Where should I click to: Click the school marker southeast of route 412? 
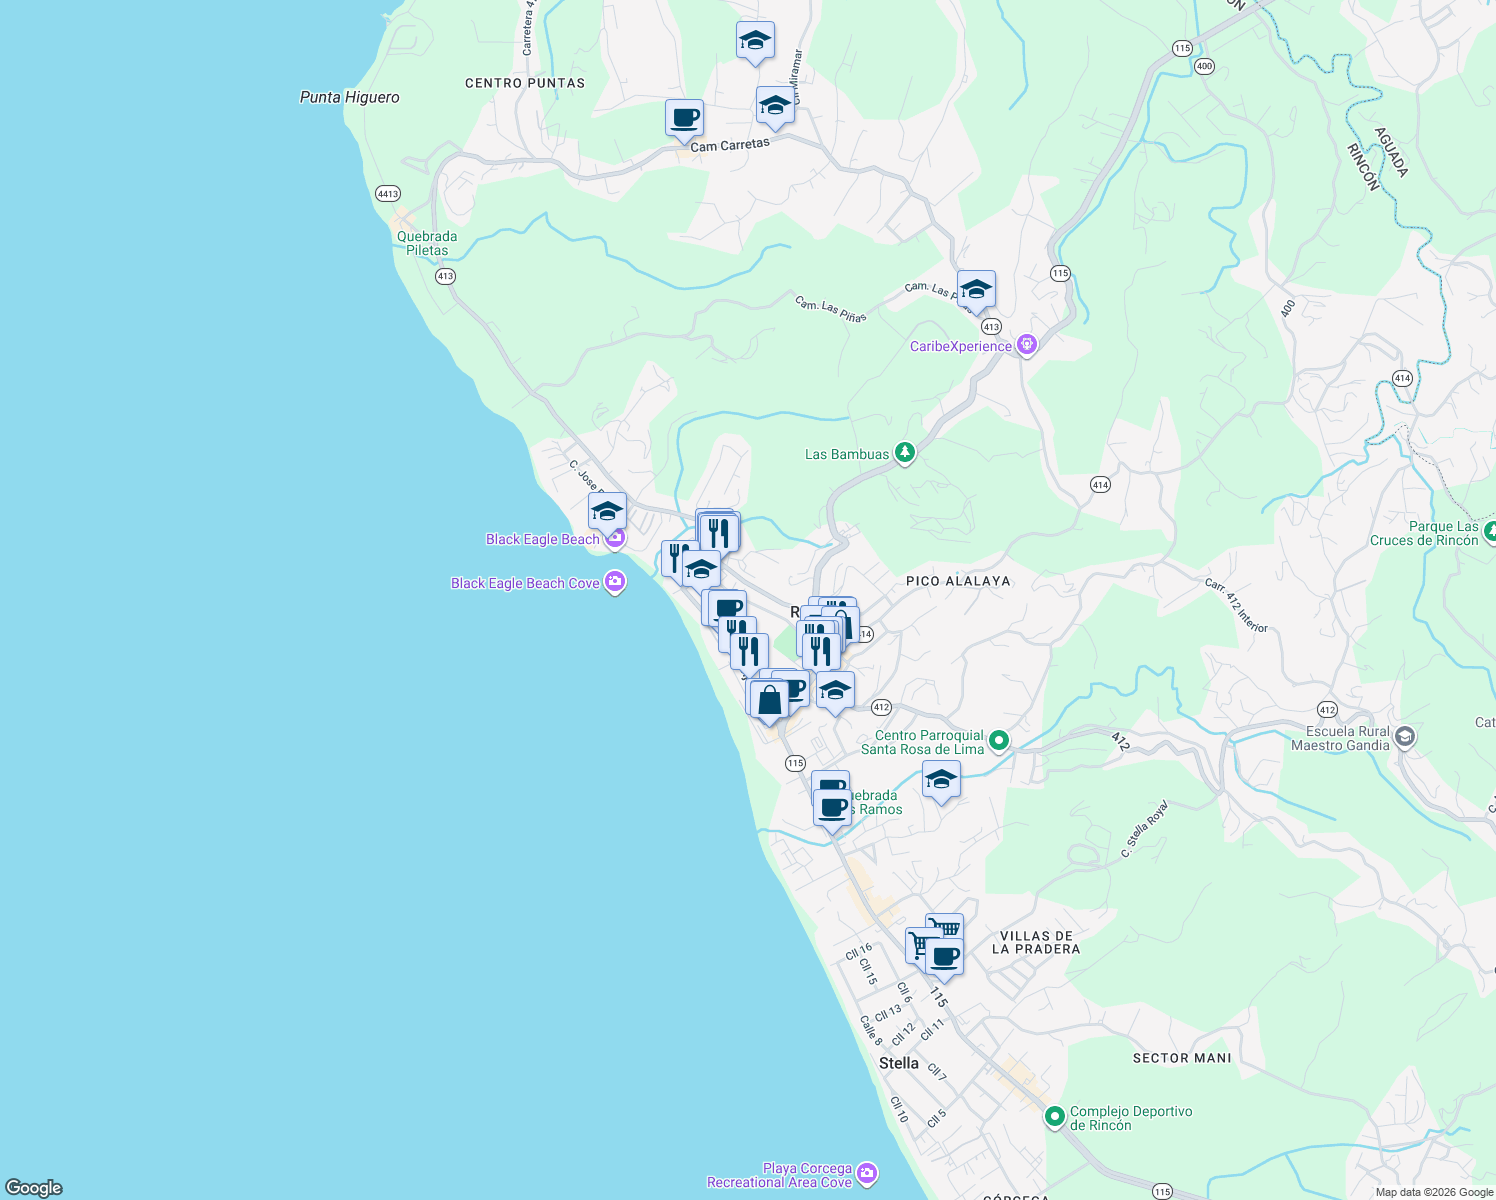[940, 780]
